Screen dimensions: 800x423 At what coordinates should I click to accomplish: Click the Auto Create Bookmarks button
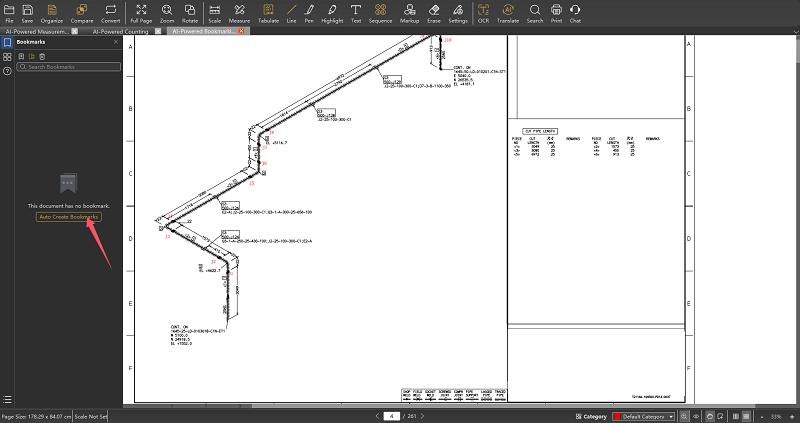68,217
